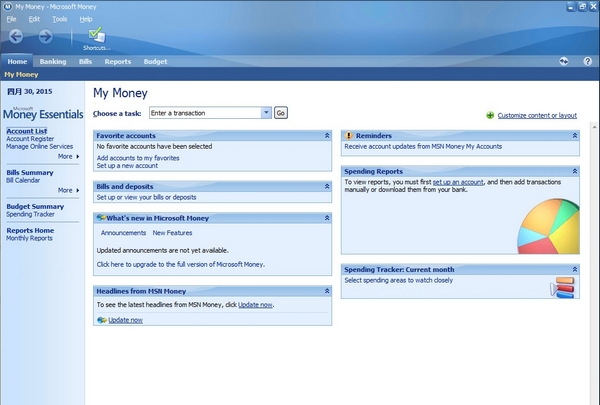
Task: Open the Spending Tracker sidebar link
Action: click(31, 214)
